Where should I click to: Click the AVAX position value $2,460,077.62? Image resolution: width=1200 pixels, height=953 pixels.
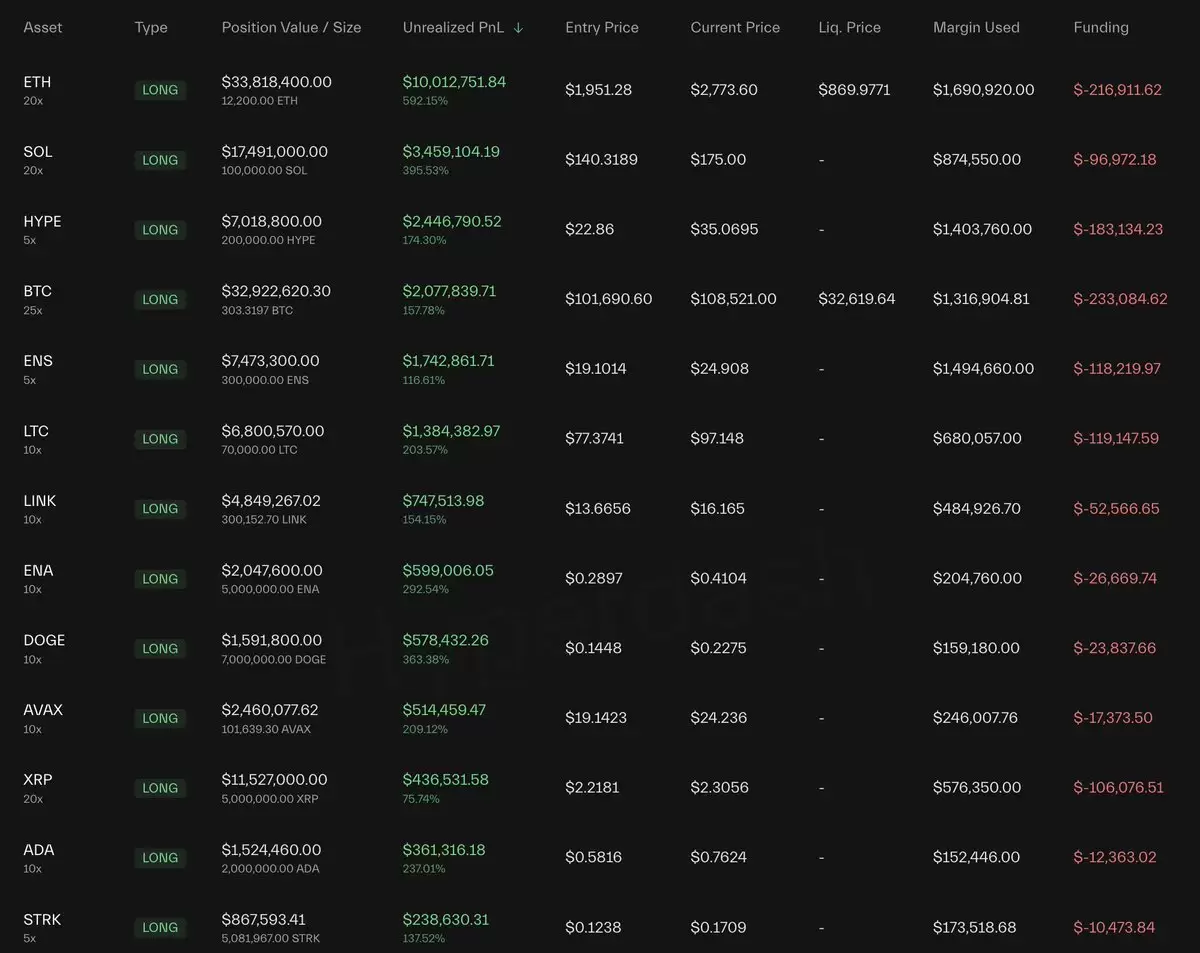(270, 710)
